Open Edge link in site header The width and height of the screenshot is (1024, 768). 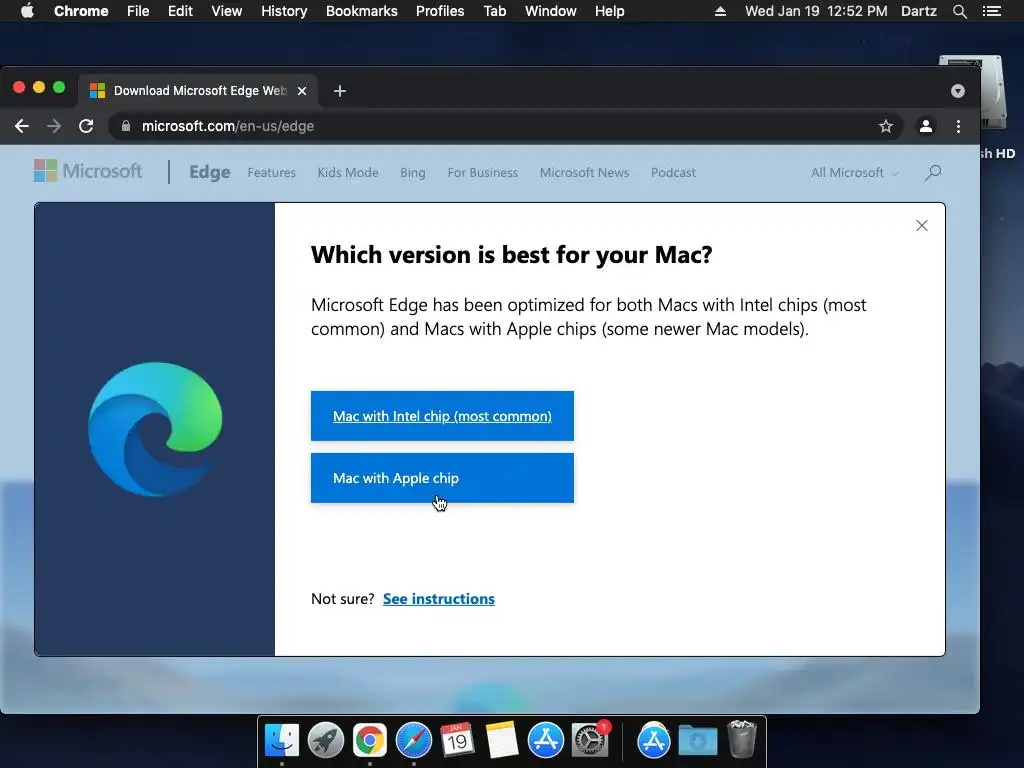[x=210, y=172]
